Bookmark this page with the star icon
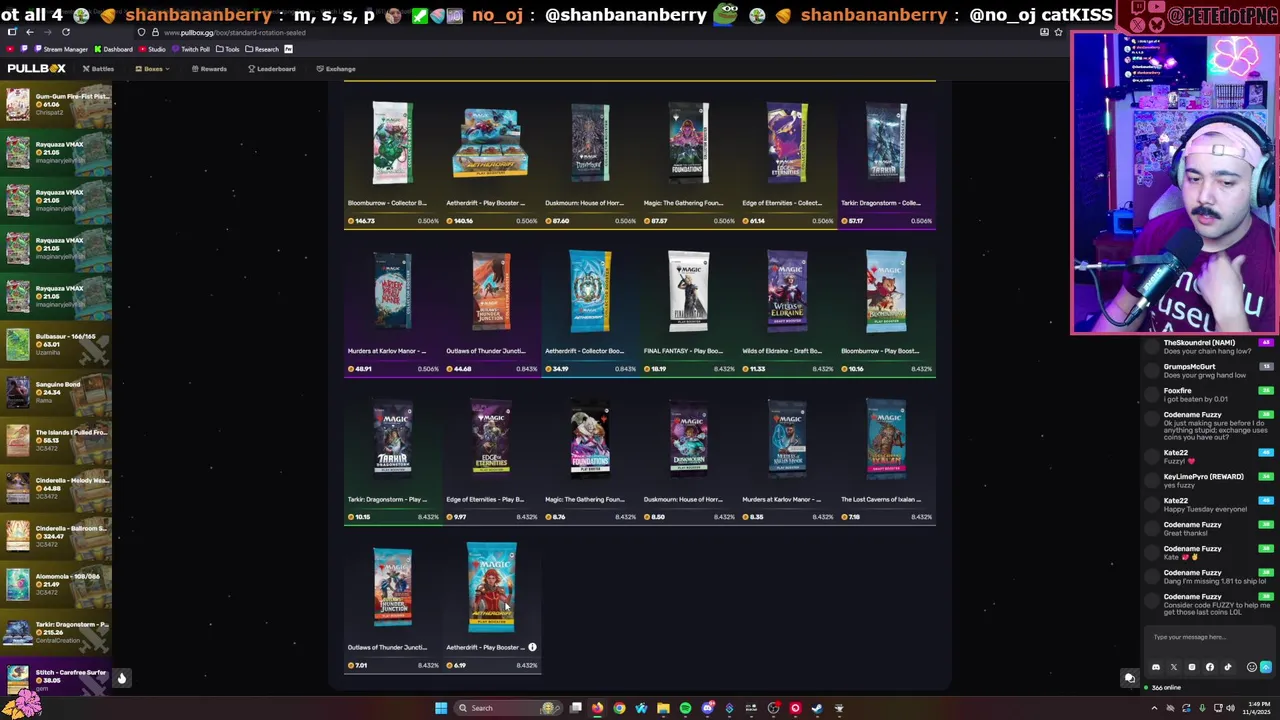This screenshot has width=1280, height=720. click(x=1058, y=32)
